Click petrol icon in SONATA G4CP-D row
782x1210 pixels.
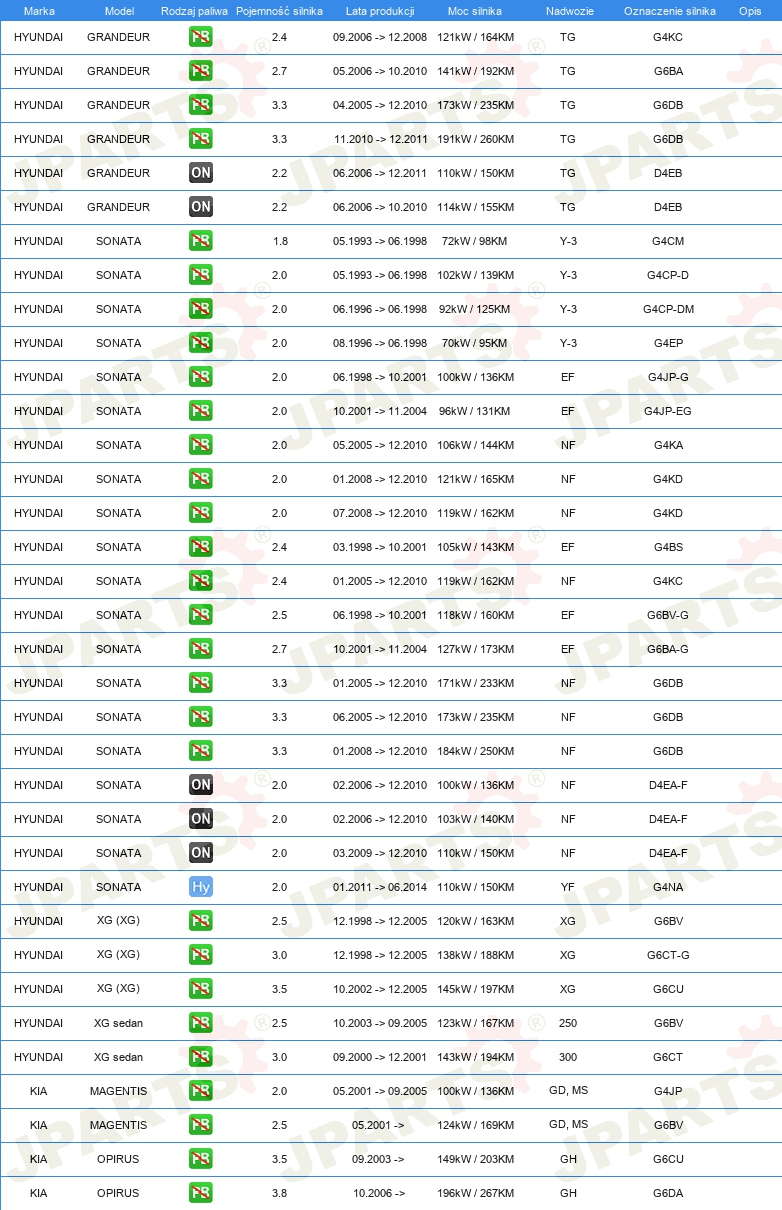[x=201, y=275]
